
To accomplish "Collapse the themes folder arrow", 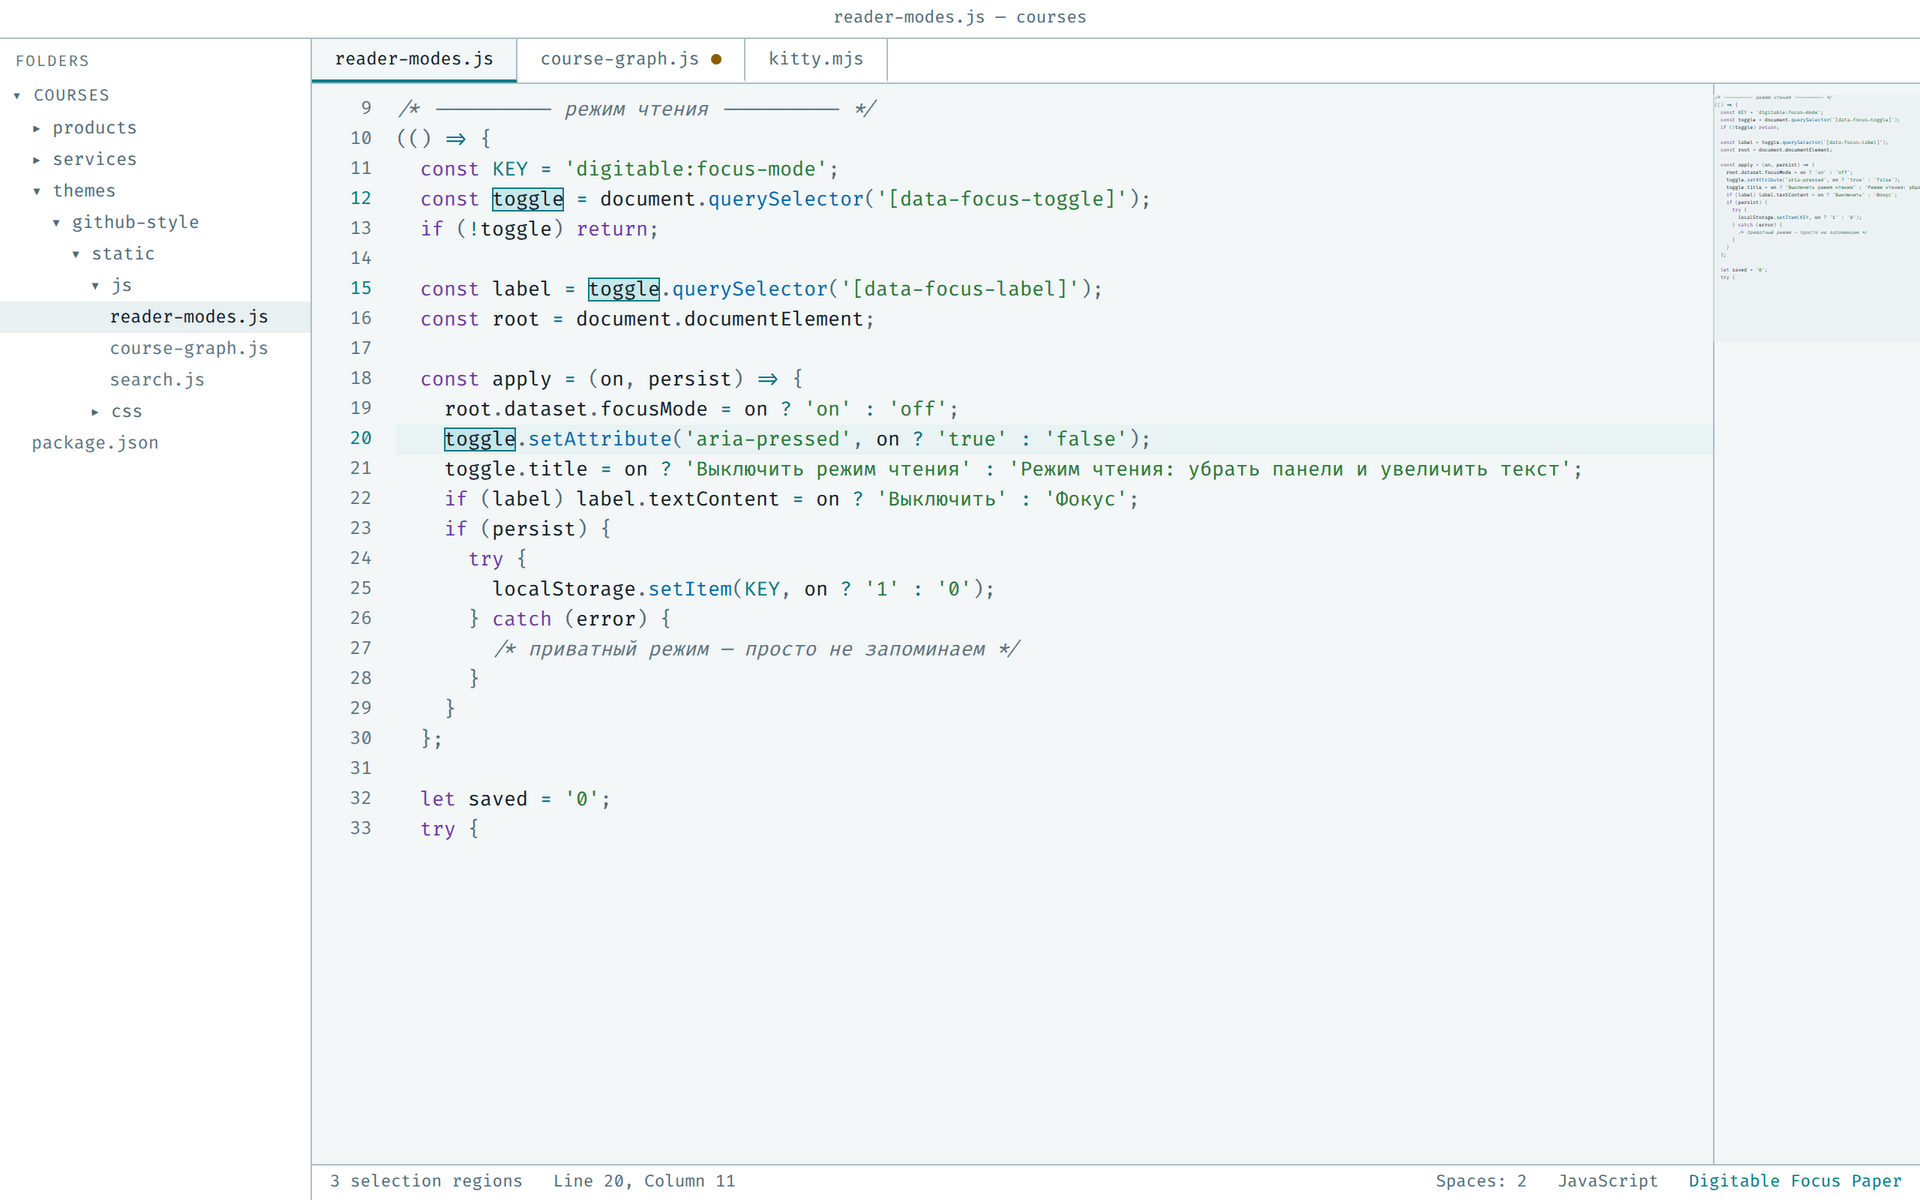I will (x=37, y=191).
